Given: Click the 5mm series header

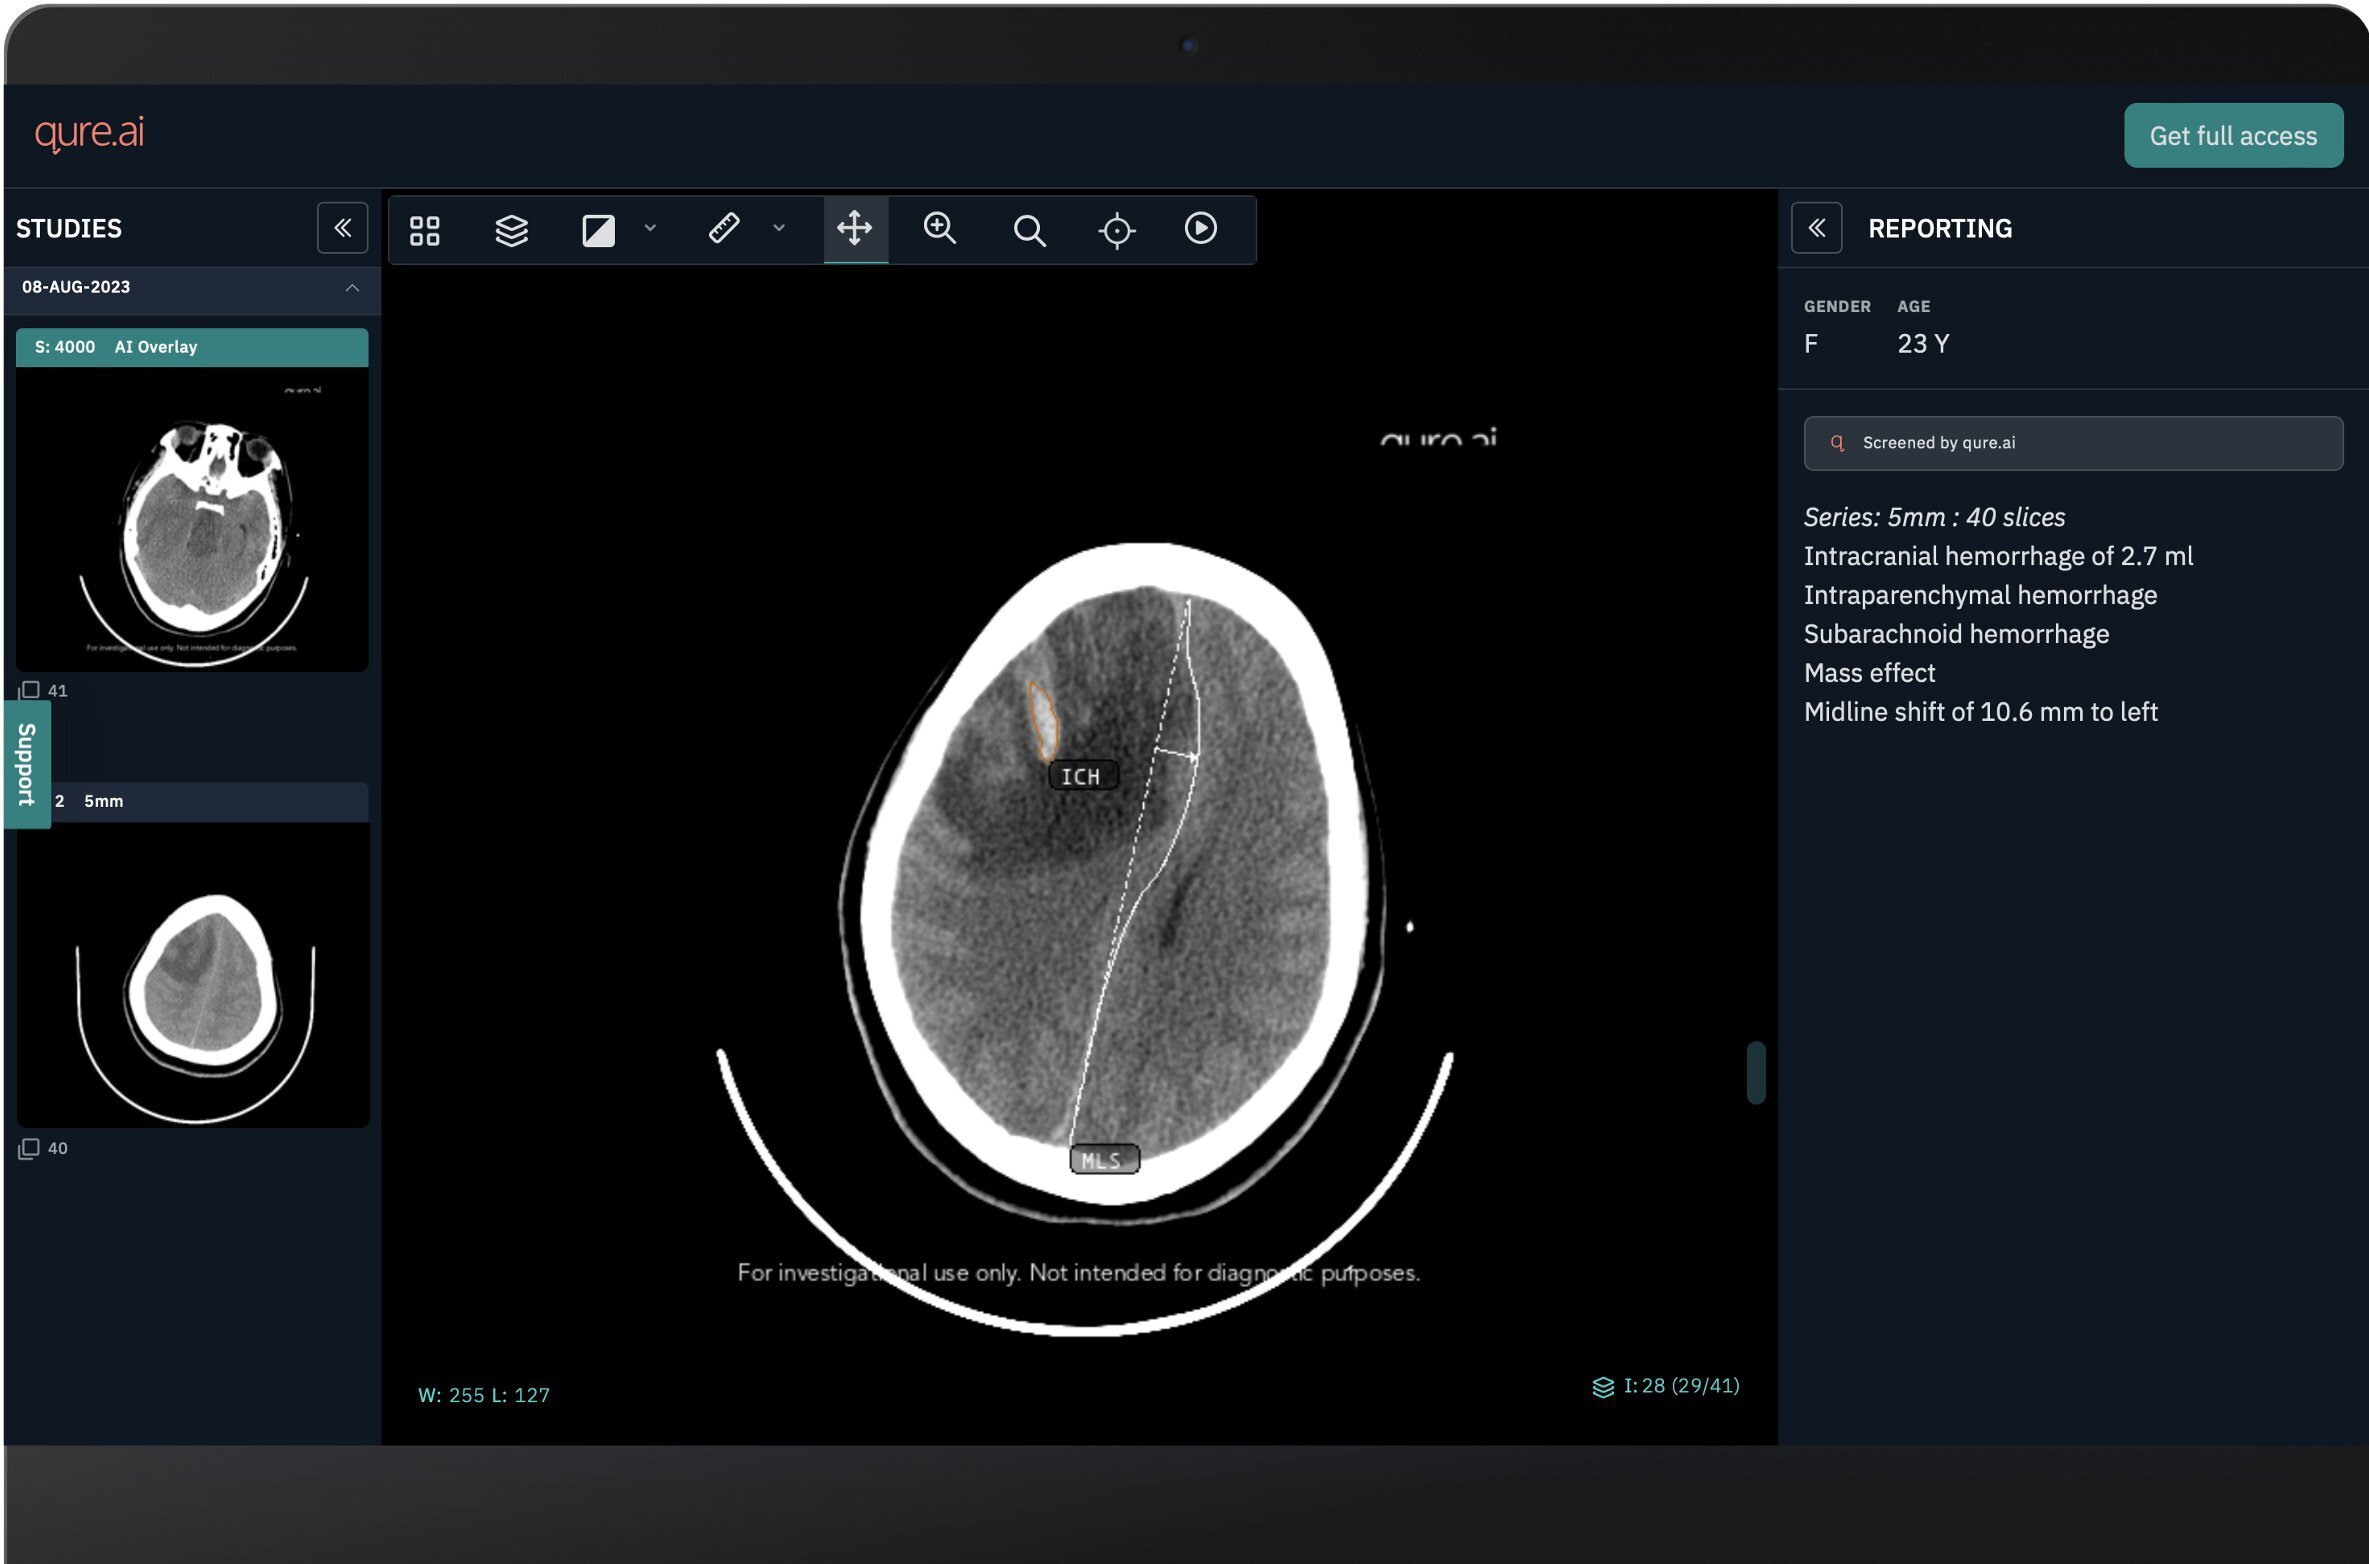Looking at the screenshot, I should click(192, 802).
